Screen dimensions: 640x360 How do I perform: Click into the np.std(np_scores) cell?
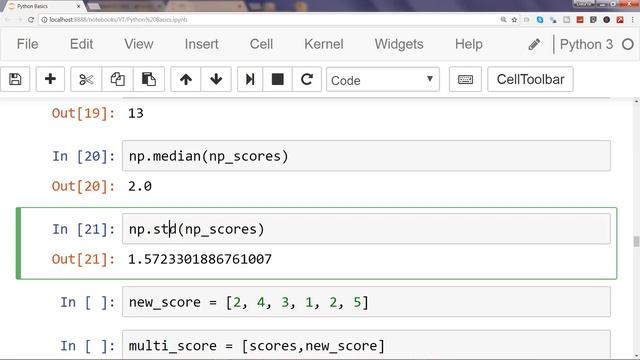coord(366,229)
